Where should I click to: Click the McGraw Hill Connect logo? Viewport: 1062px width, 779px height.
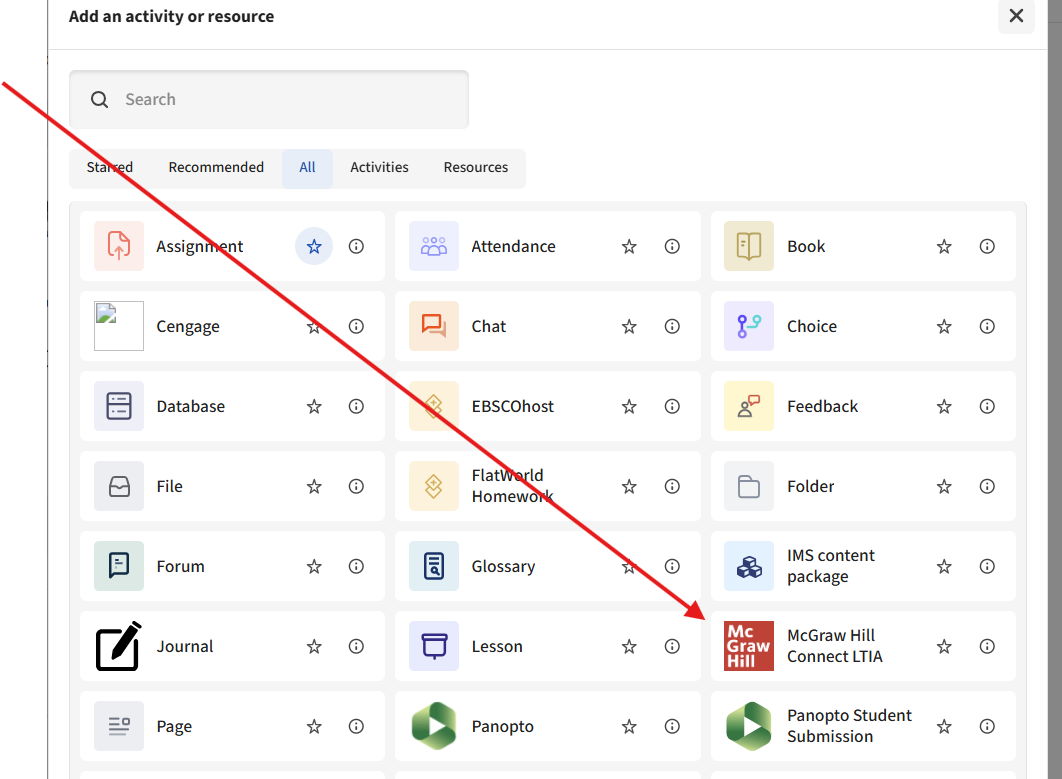[x=749, y=646]
